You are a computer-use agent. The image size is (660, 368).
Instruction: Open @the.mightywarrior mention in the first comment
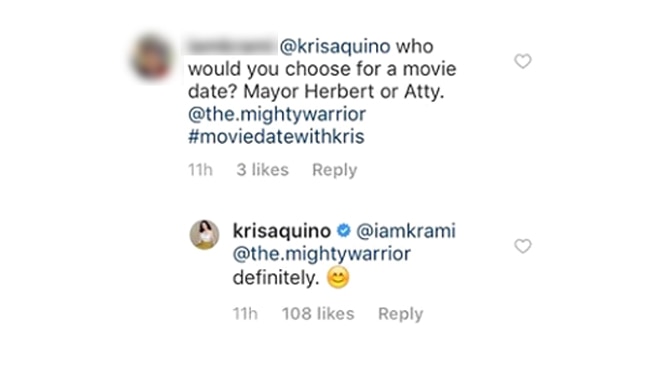coord(277,115)
